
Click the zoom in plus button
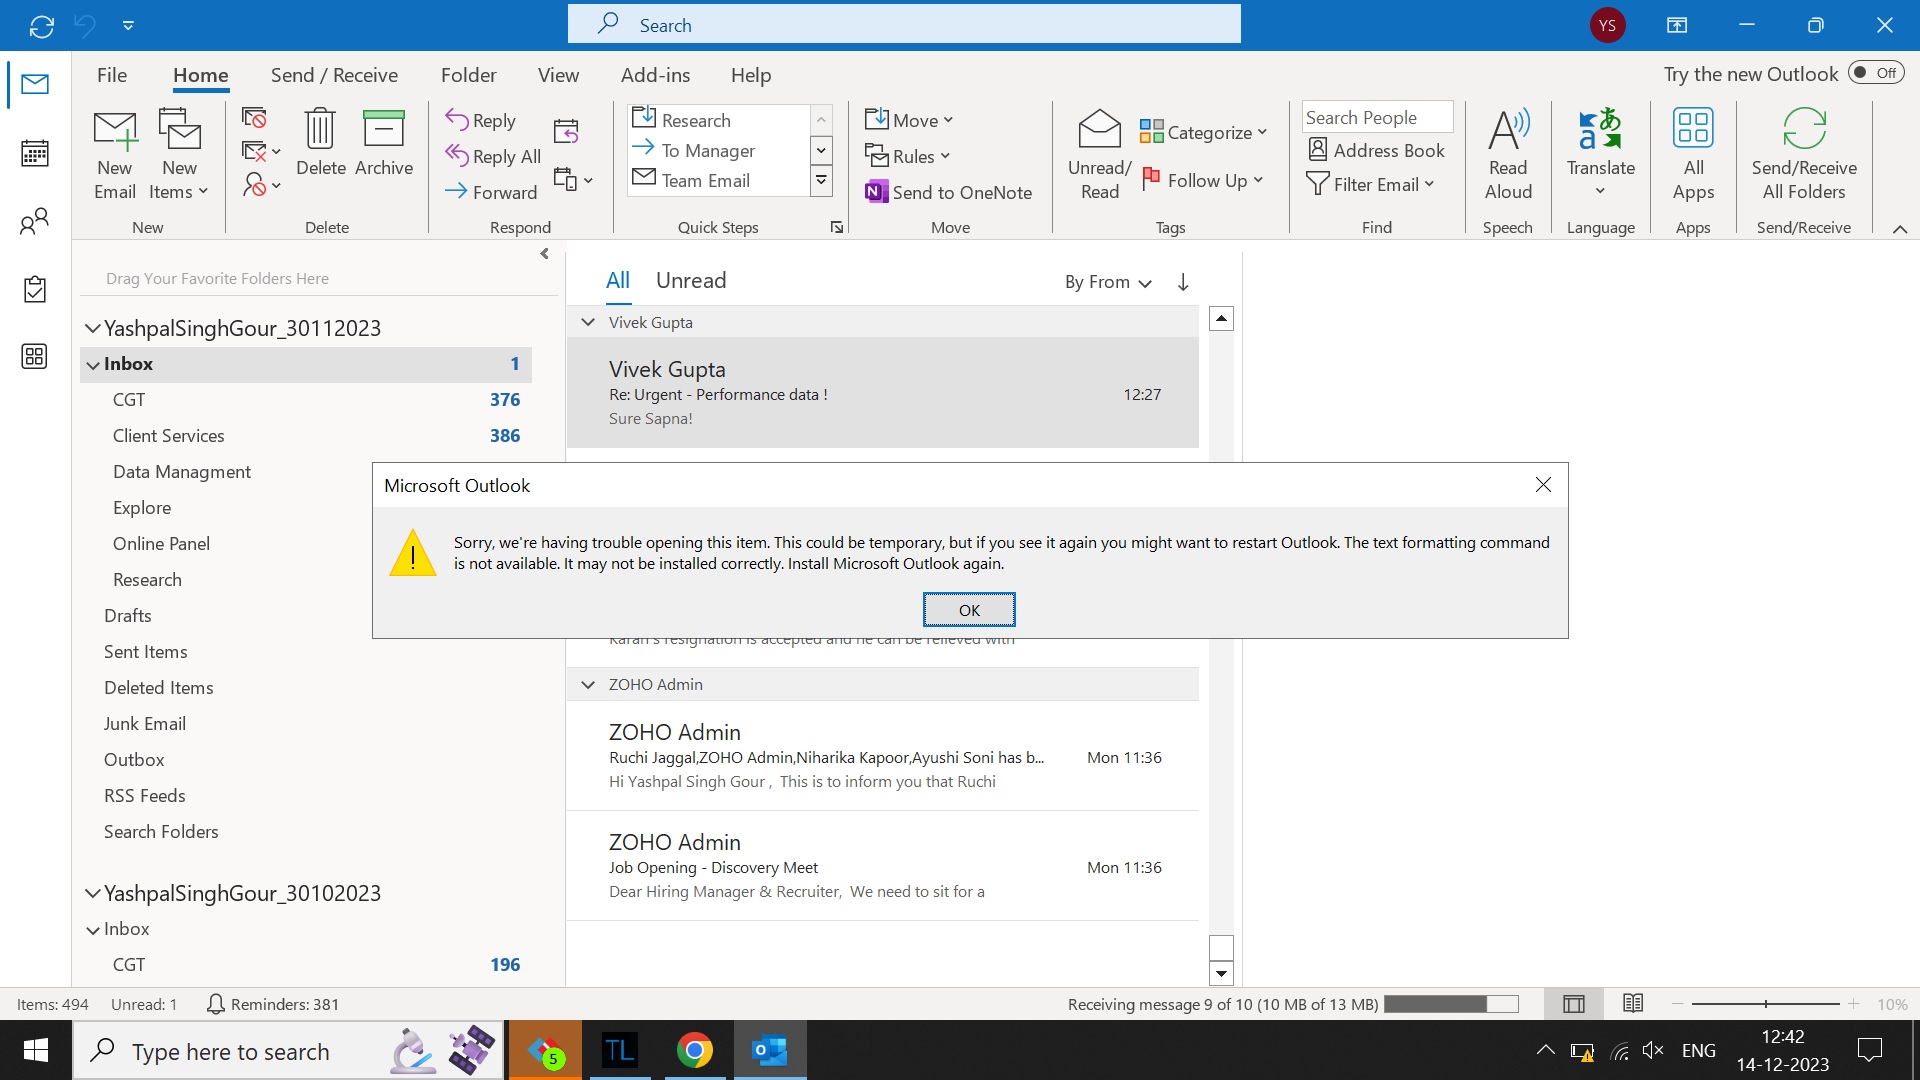(x=1853, y=1004)
